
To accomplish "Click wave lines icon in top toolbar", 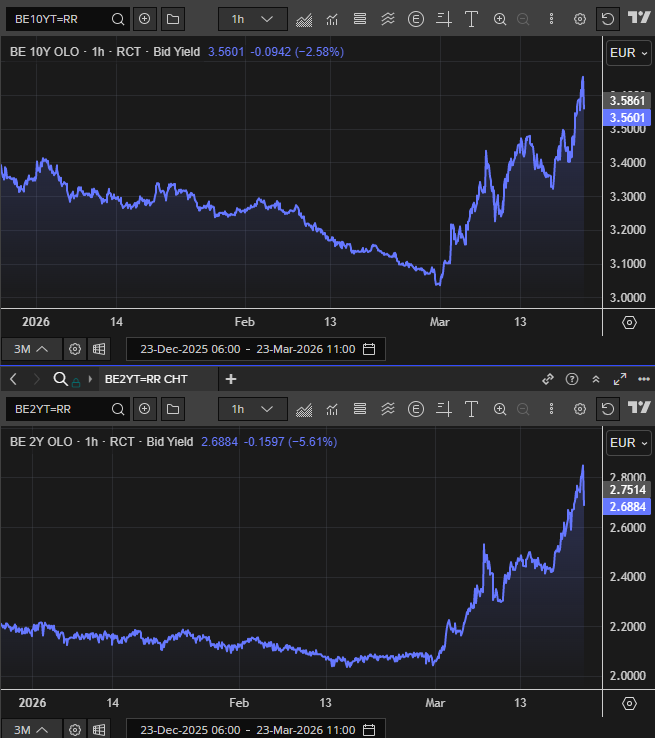I will pos(388,19).
